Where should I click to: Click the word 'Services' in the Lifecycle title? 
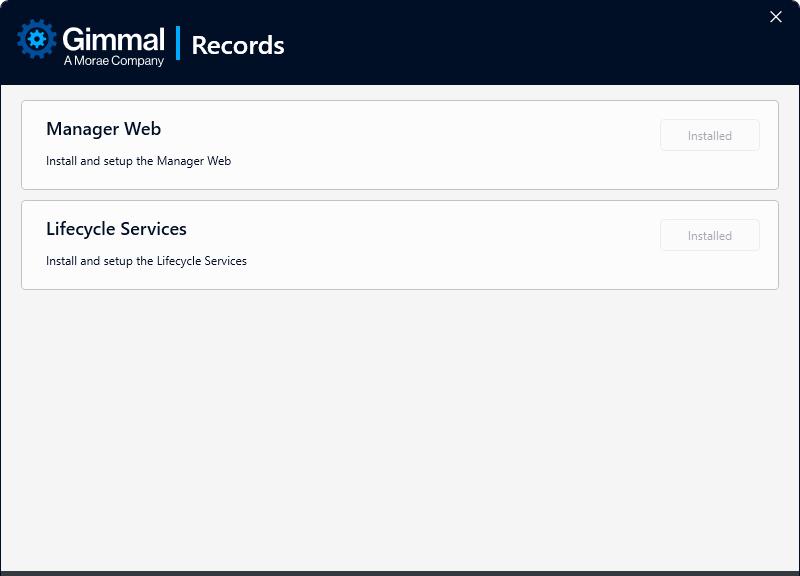(152, 229)
